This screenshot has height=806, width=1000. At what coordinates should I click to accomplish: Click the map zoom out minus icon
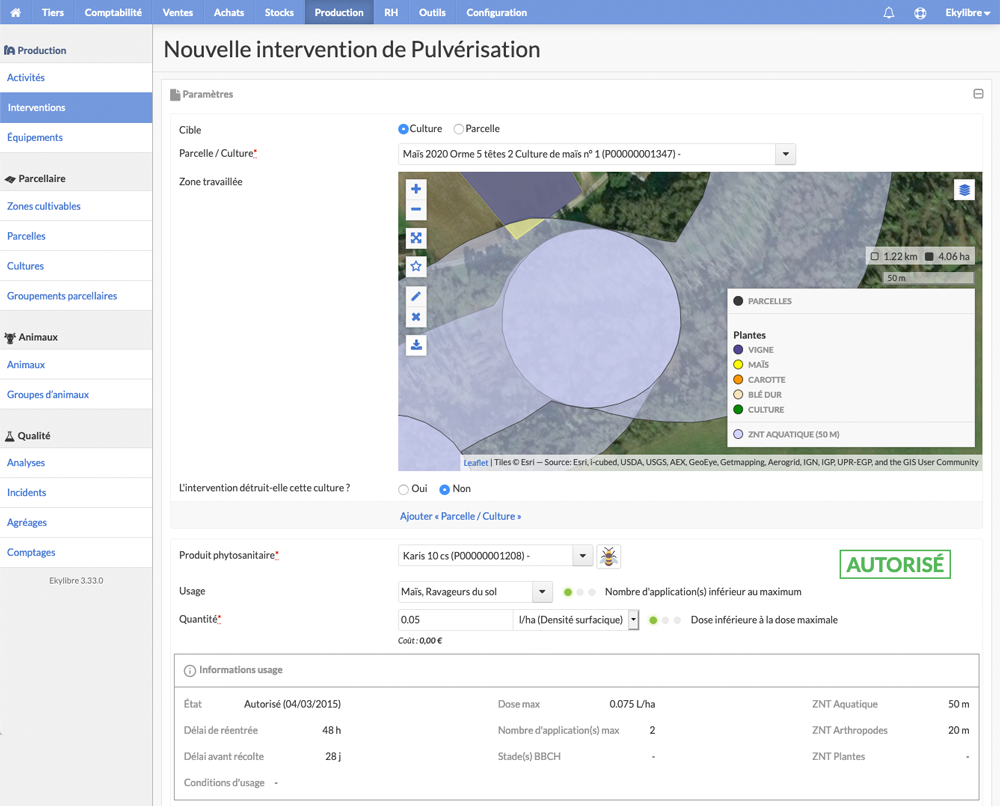pyautogui.click(x=416, y=210)
